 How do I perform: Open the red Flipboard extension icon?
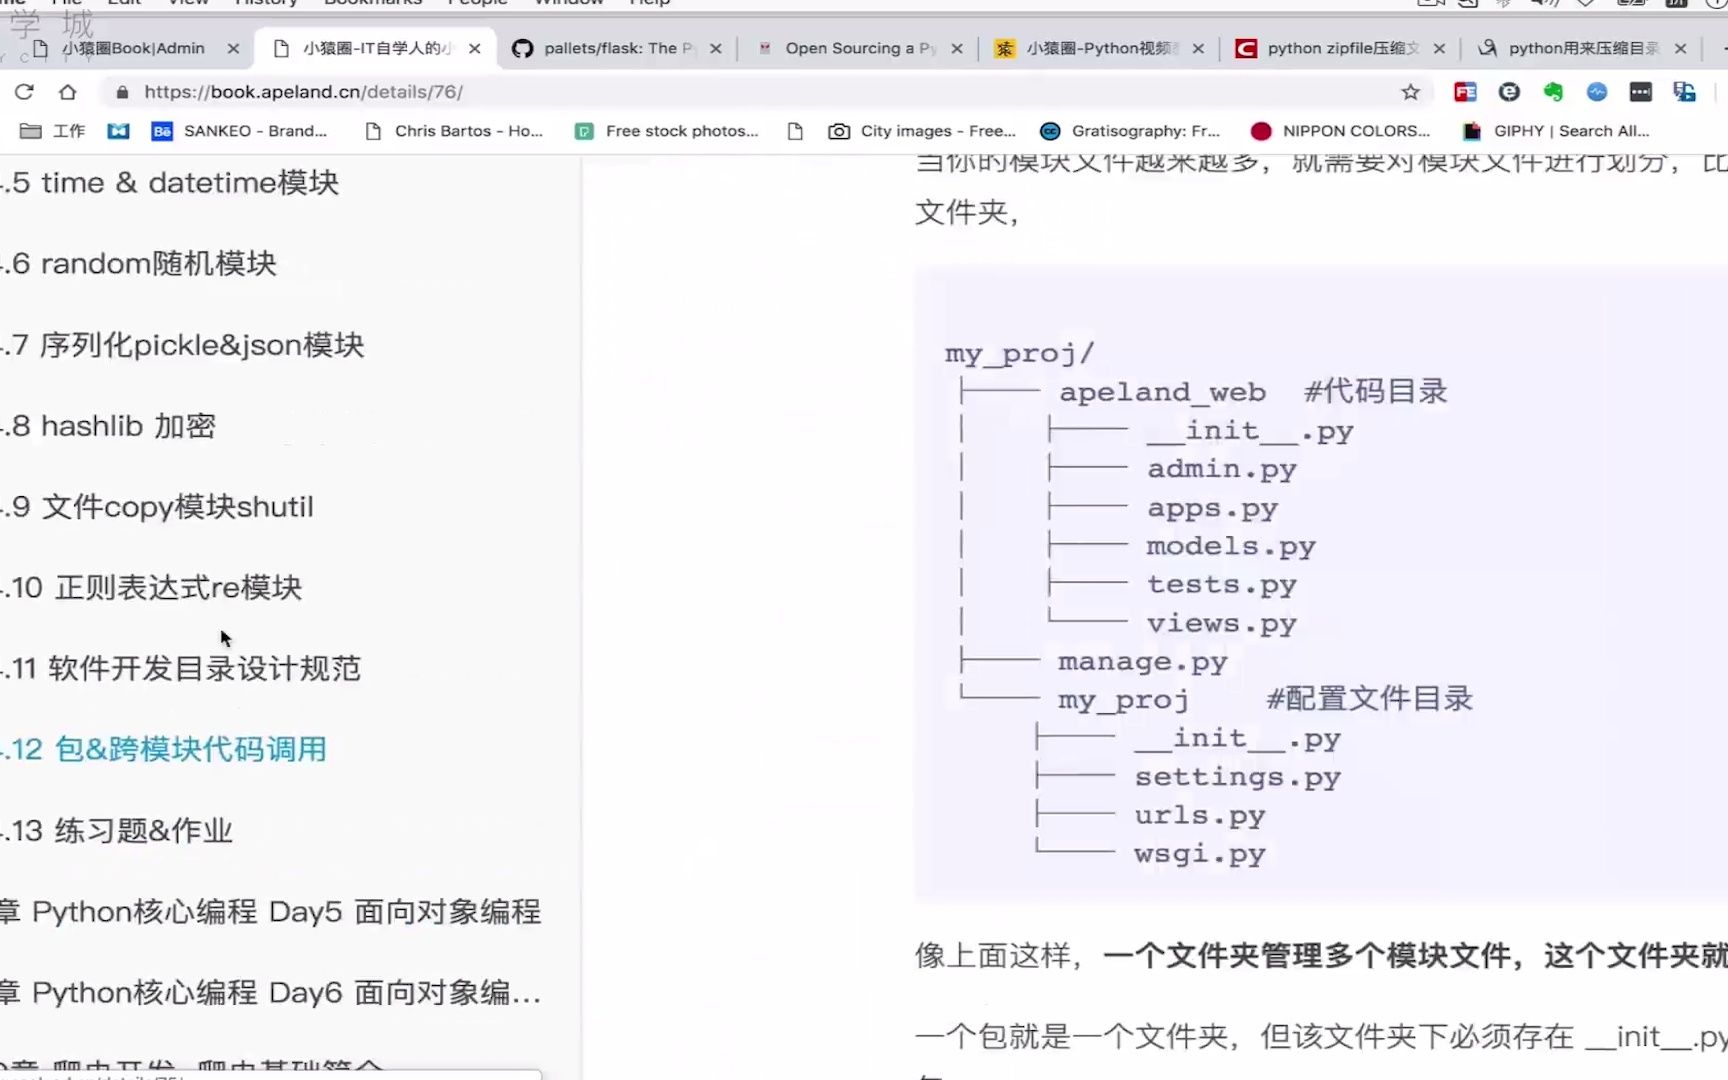tap(1465, 92)
